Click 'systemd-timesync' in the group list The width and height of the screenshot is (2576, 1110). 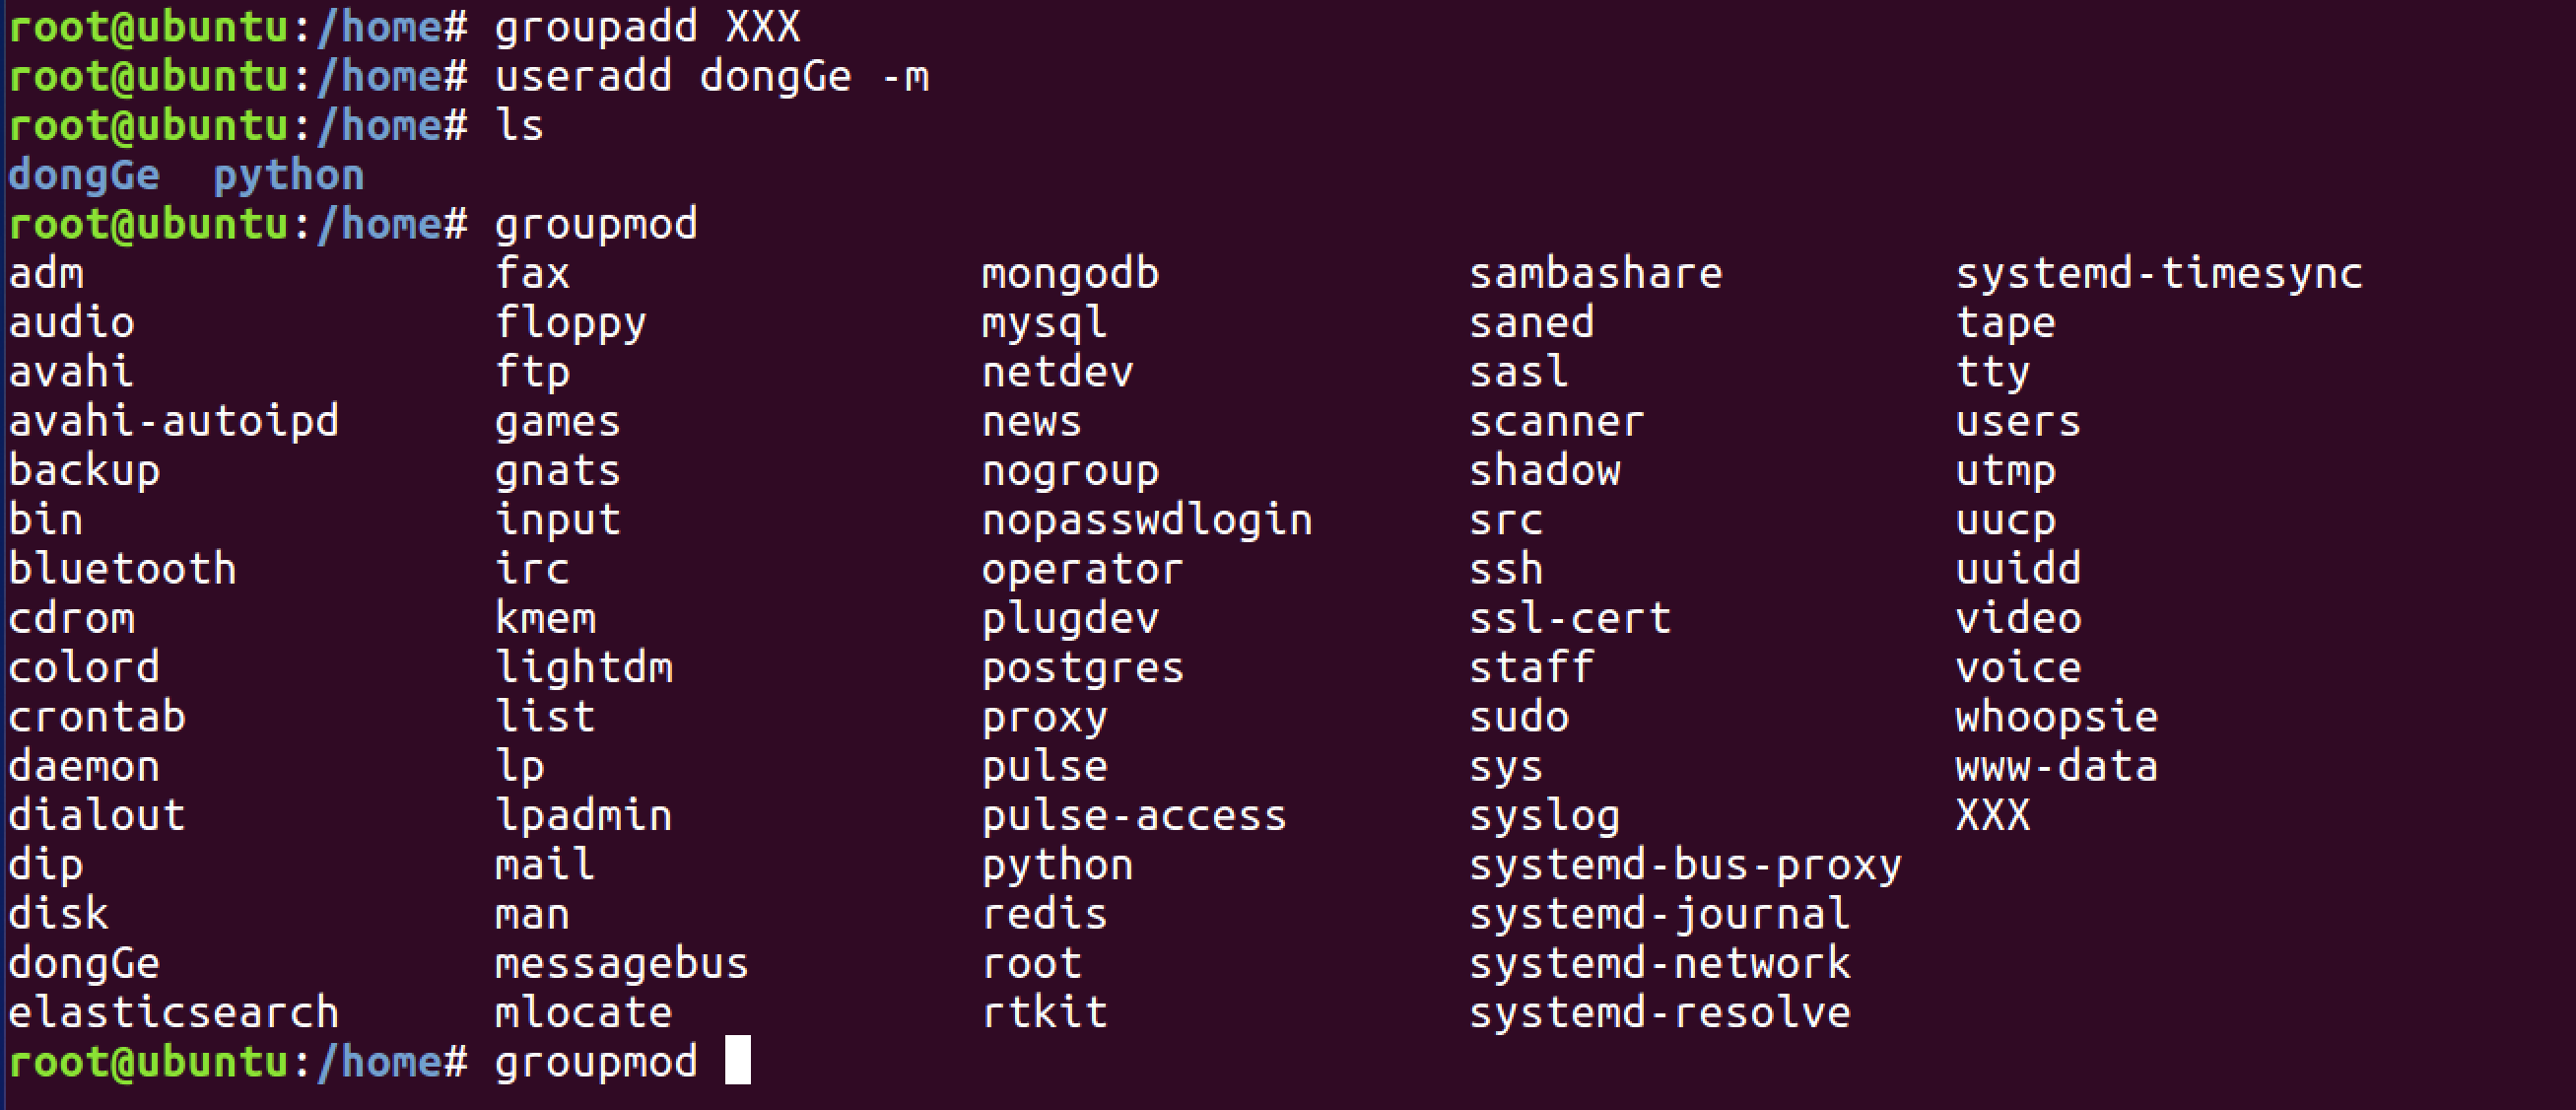[2159, 274]
